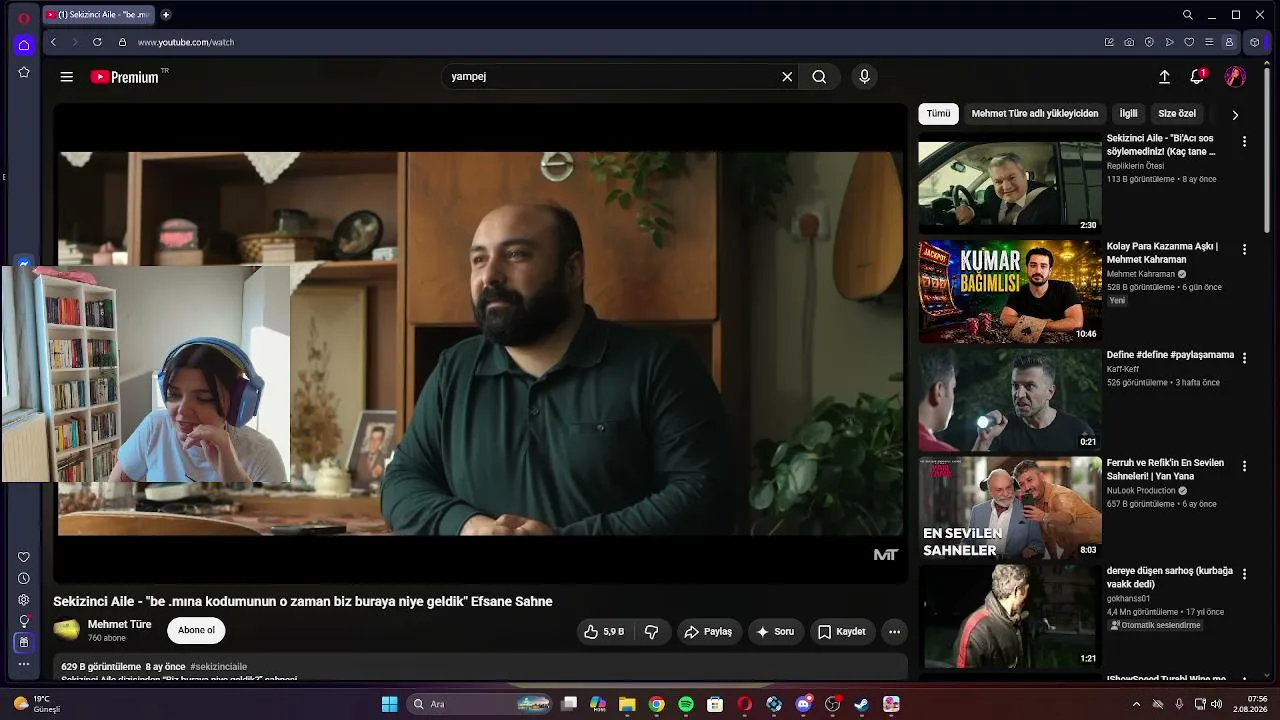Screen dimensions: 1280x720
Task: Open a new tab with the plus button
Action: 166,15
